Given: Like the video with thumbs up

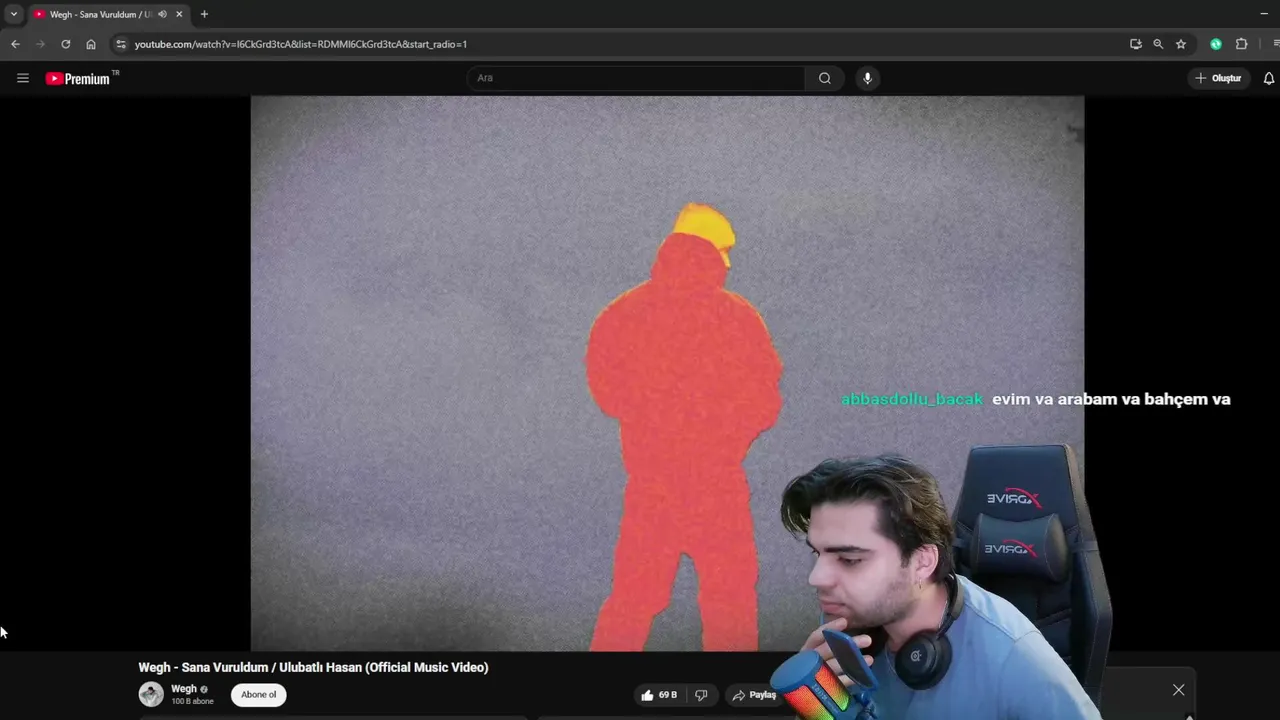Looking at the screenshot, I should click(659, 695).
